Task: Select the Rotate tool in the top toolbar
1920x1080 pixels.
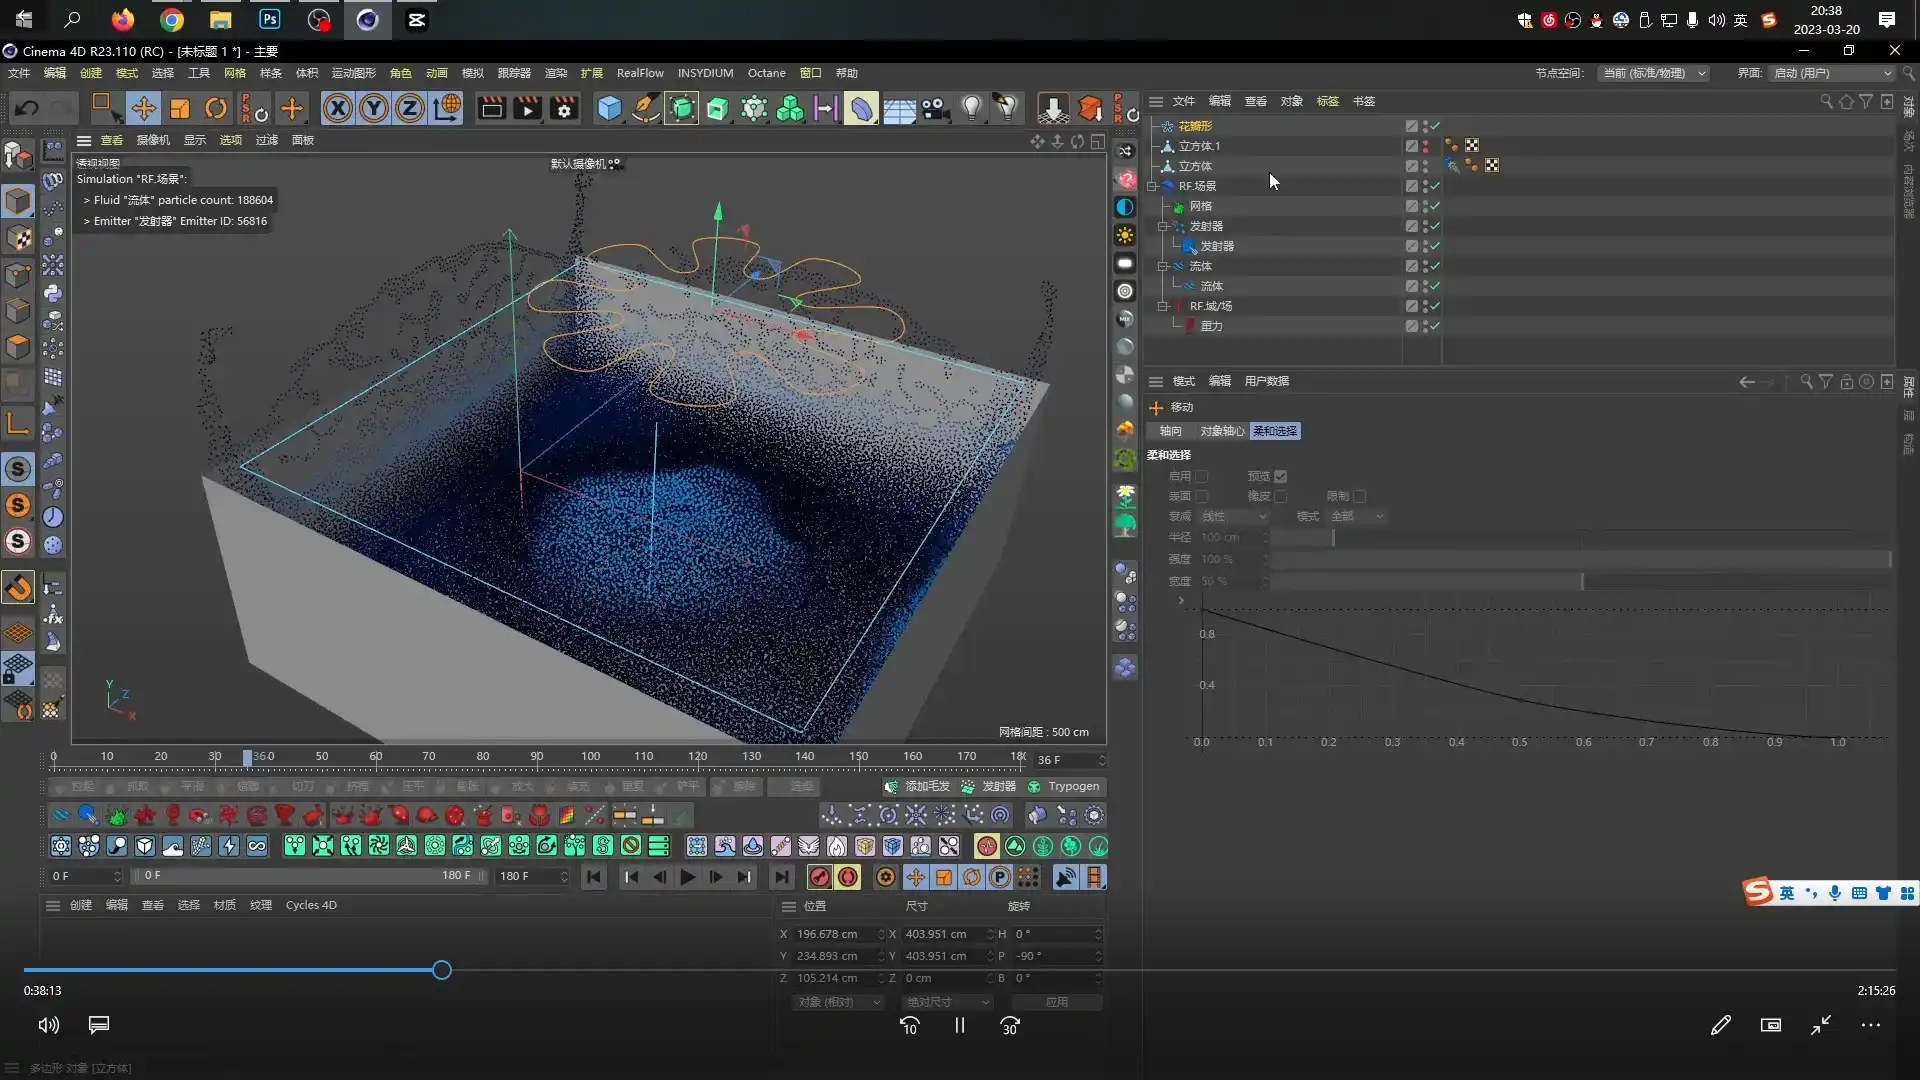Action: tap(215, 108)
